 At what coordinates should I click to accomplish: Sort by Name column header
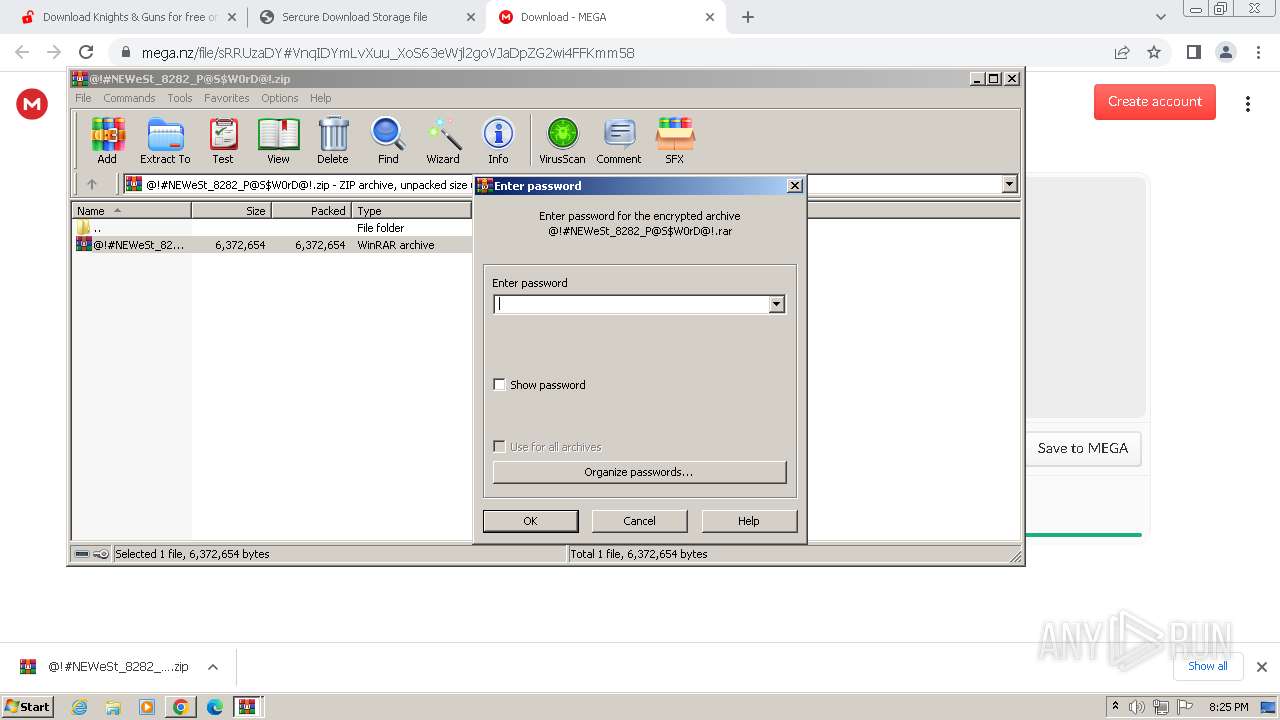(132, 211)
